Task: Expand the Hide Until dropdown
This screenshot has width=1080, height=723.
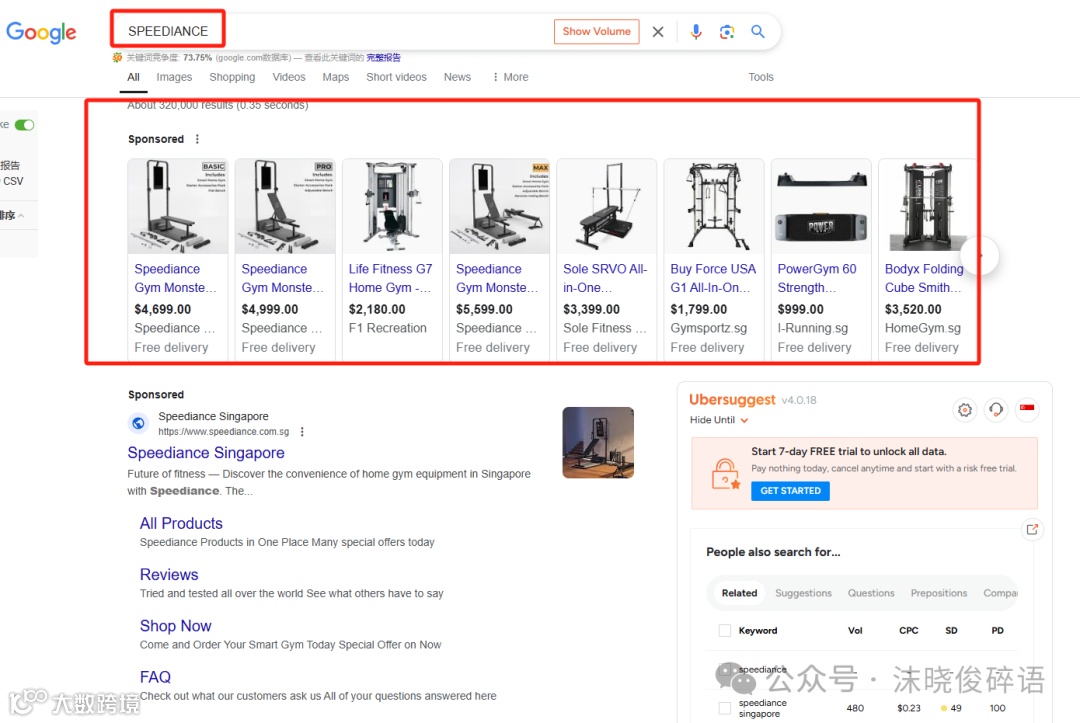Action: pos(719,420)
